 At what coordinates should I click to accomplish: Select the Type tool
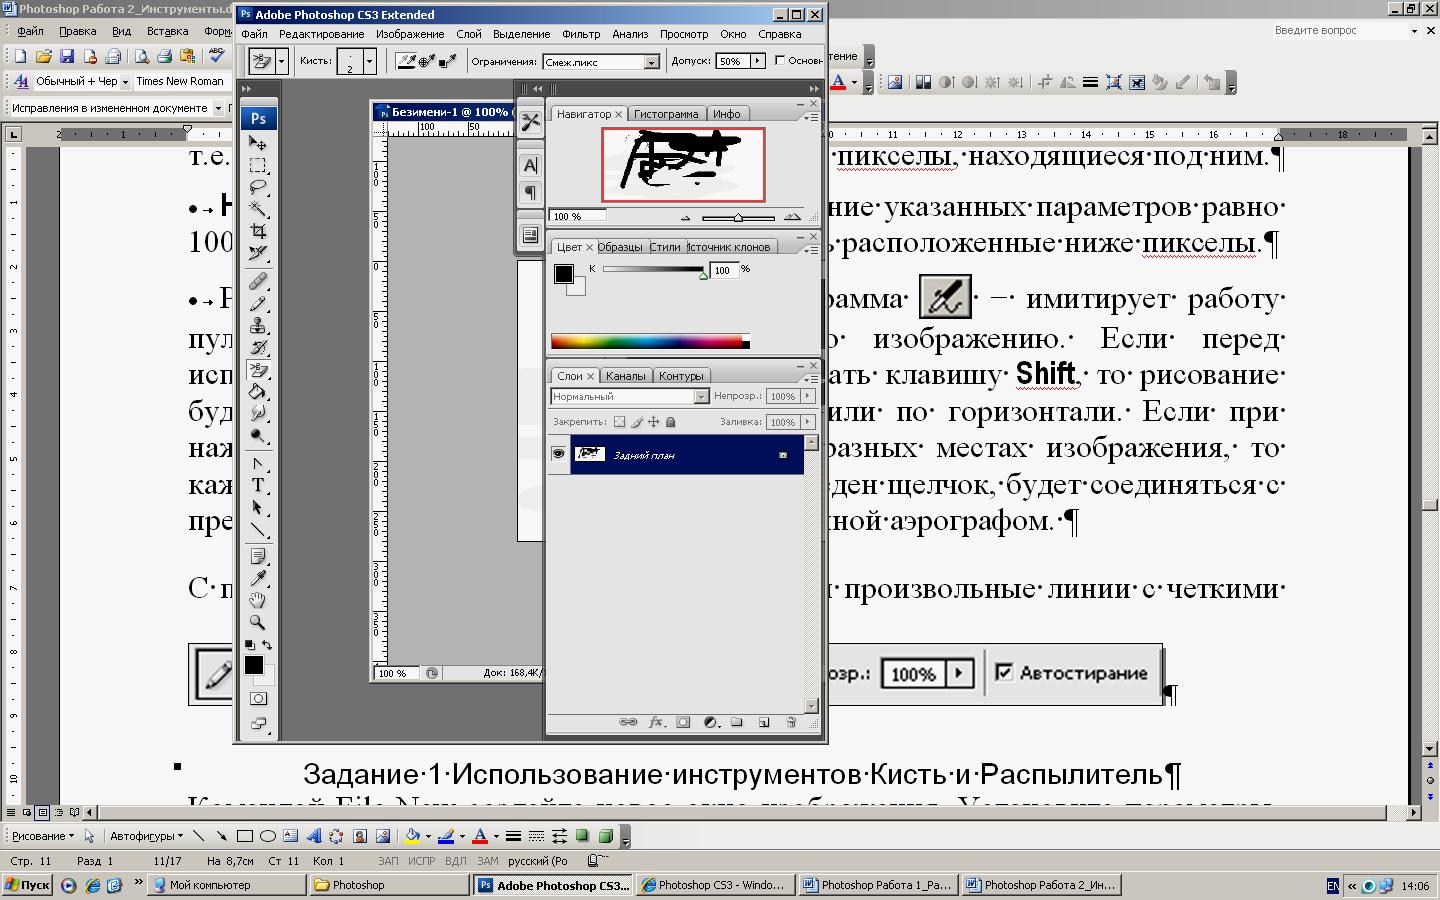pos(258,486)
